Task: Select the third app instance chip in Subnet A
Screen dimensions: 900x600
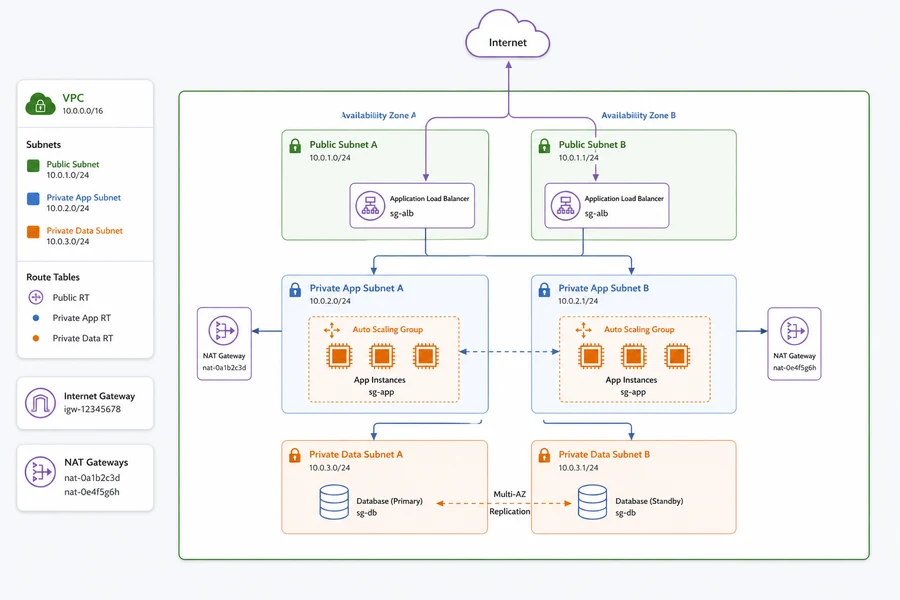Action: tap(425, 356)
